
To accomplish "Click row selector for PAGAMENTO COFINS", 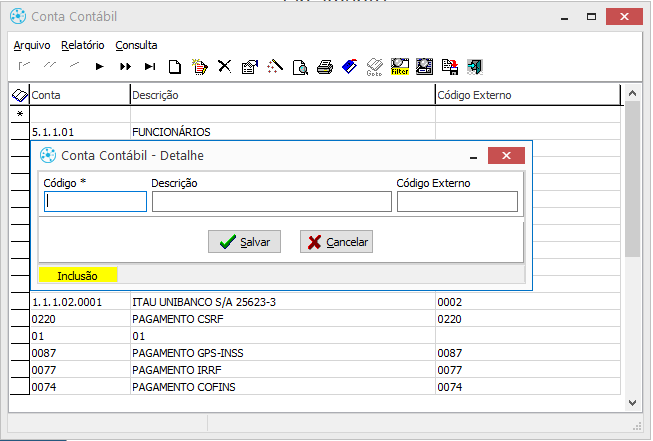I will (x=20, y=387).
